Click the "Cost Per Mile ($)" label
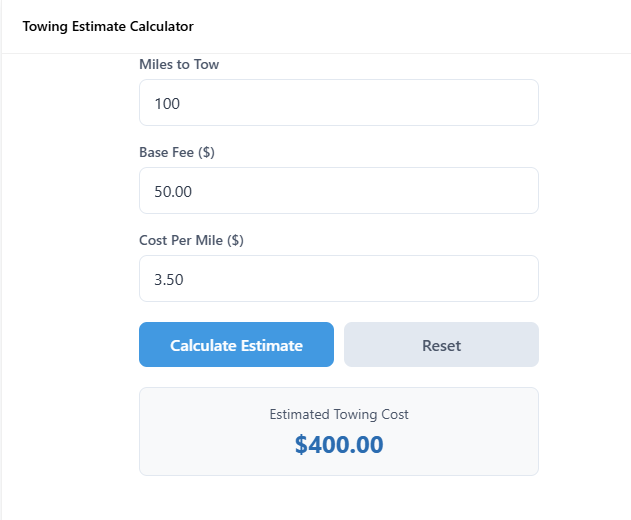 [193, 241]
